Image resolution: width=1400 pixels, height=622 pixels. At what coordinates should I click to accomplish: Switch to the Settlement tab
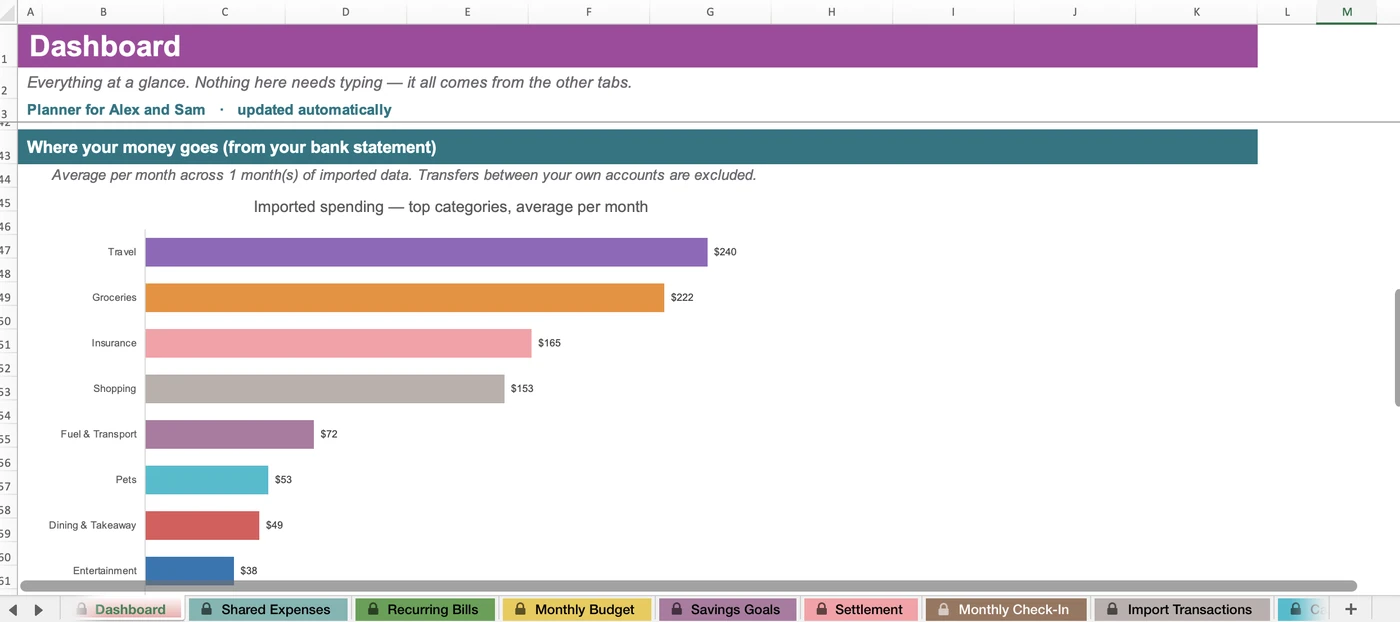(x=860, y=609)
